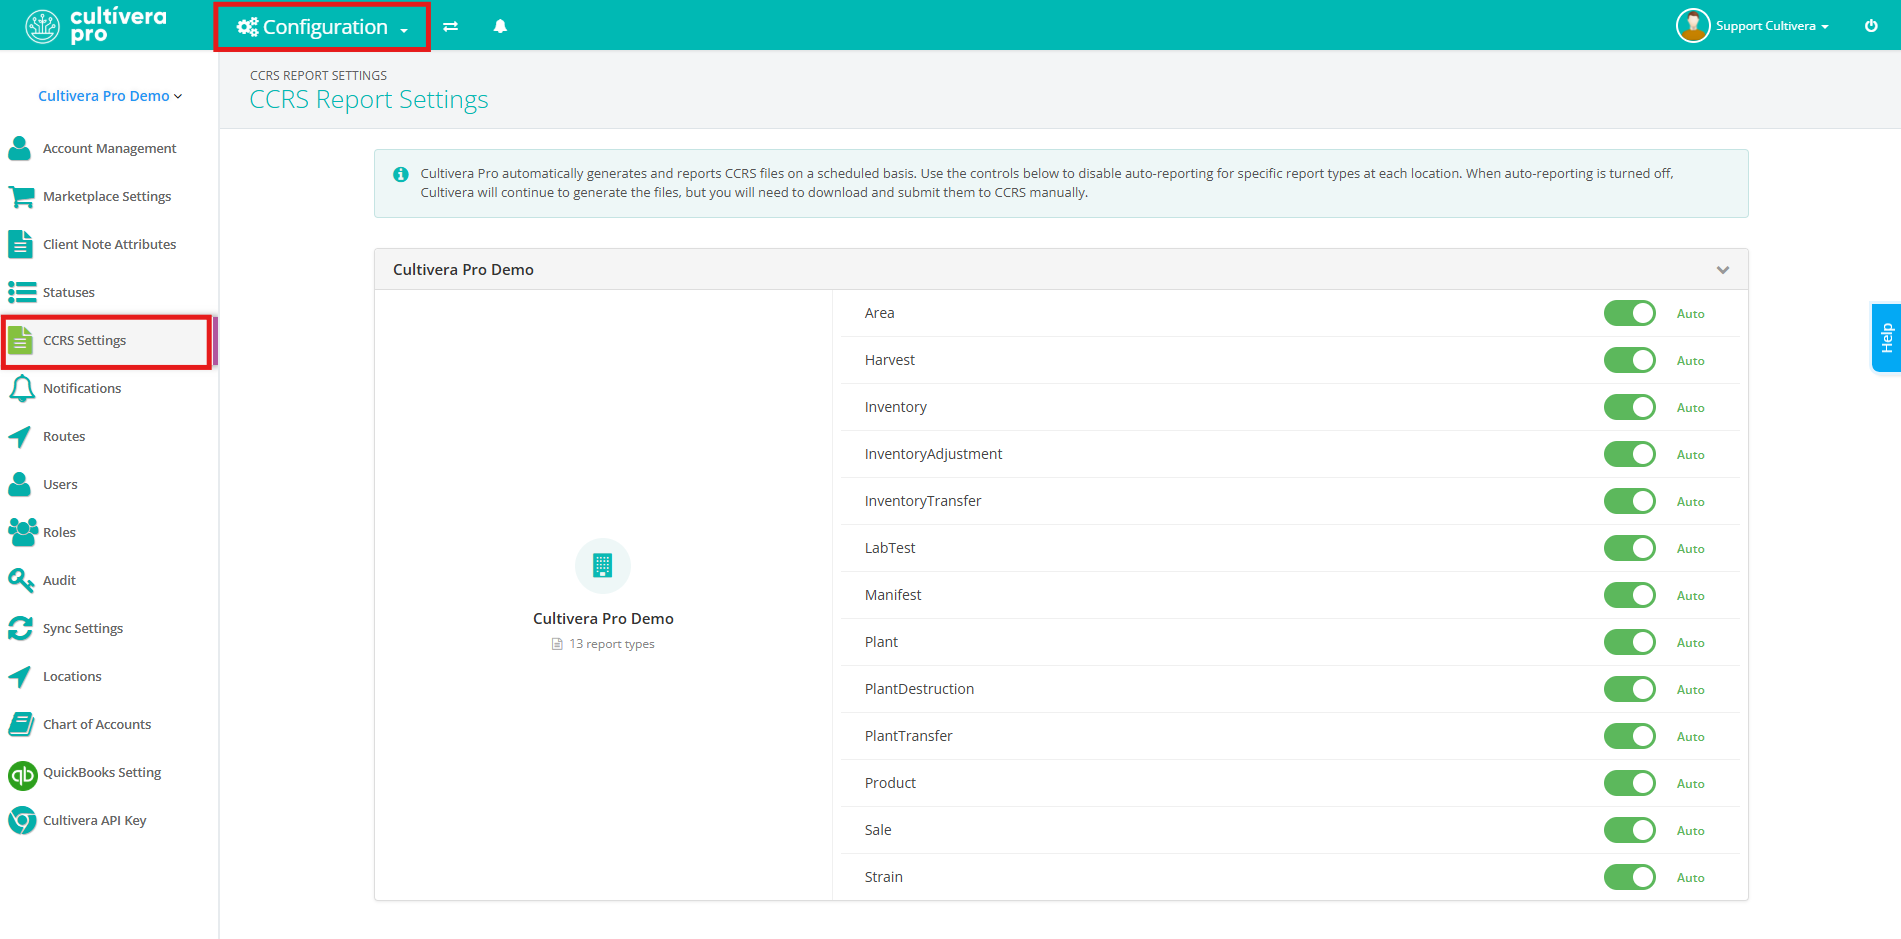
Task: Click the Client Note Attributes document icon
Action: [x=20, y=244]
